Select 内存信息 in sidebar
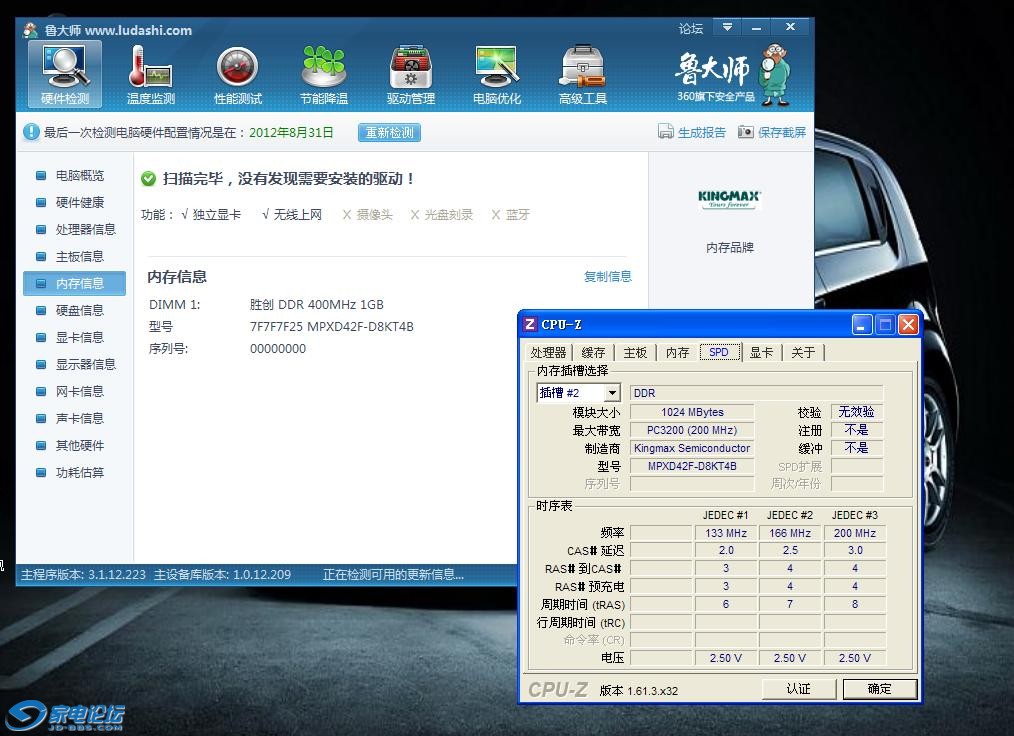This screenshot has height=736, width=1014. coord(74,283)
